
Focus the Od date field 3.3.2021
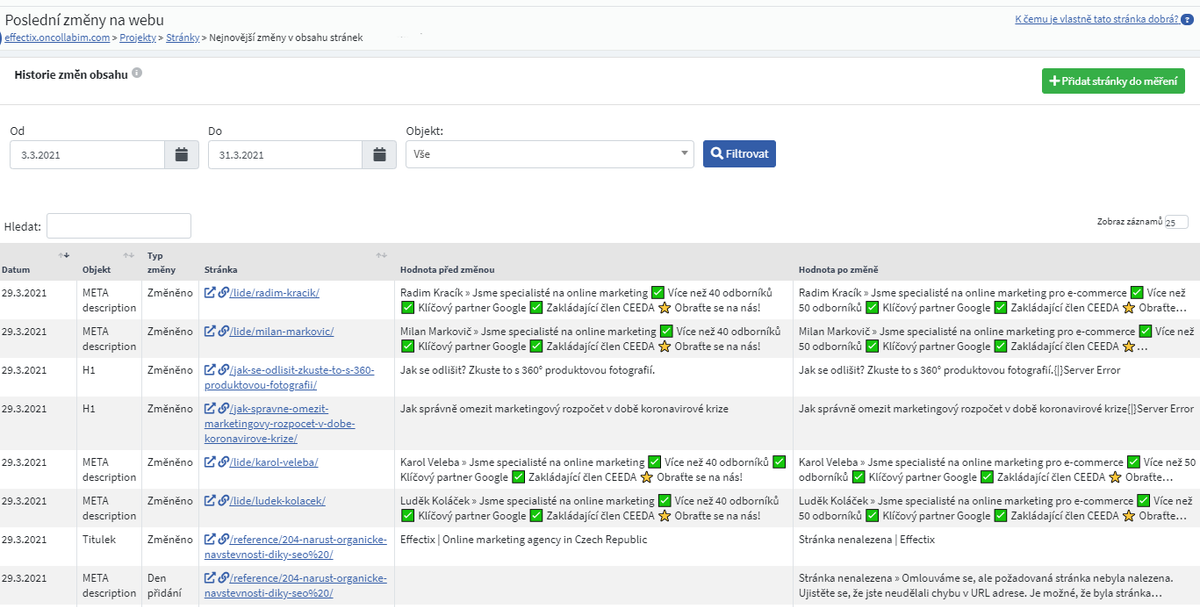click(x=87, y=155)
